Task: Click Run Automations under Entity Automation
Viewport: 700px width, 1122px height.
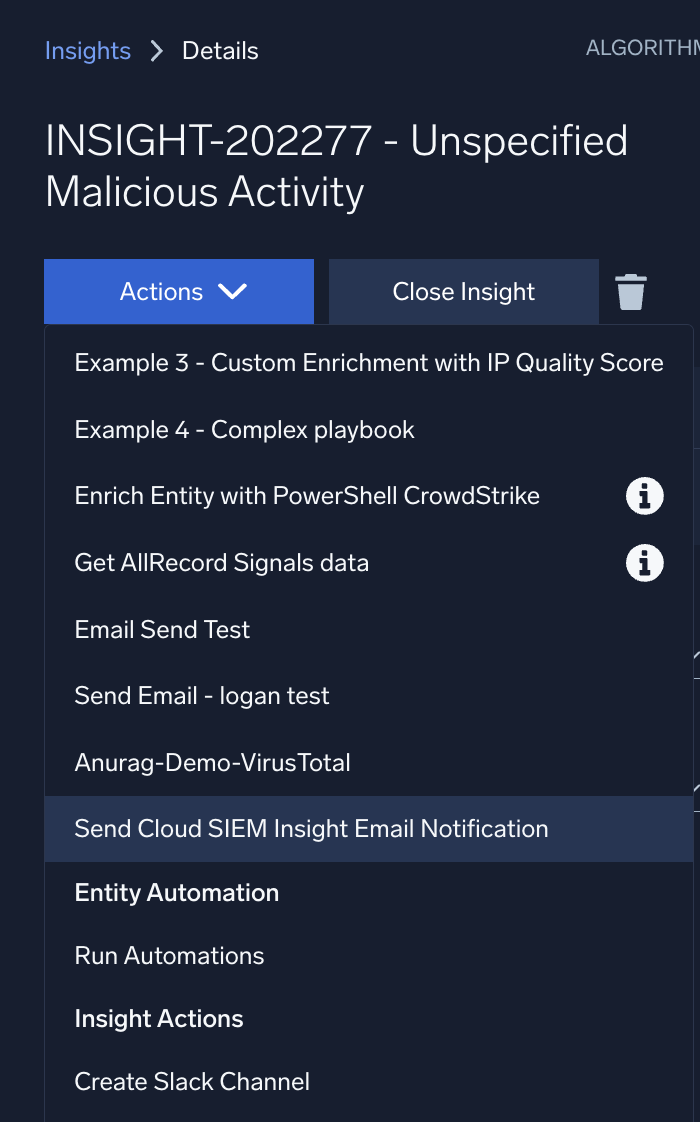Action: point(169,955)
